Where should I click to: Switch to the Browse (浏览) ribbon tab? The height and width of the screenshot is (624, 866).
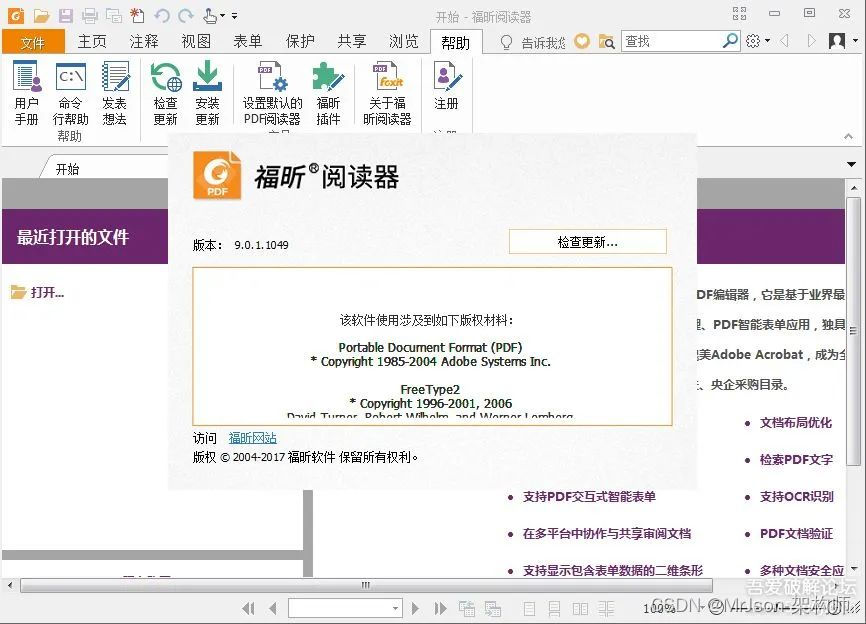pyautogui.click(x=404, y=41)
